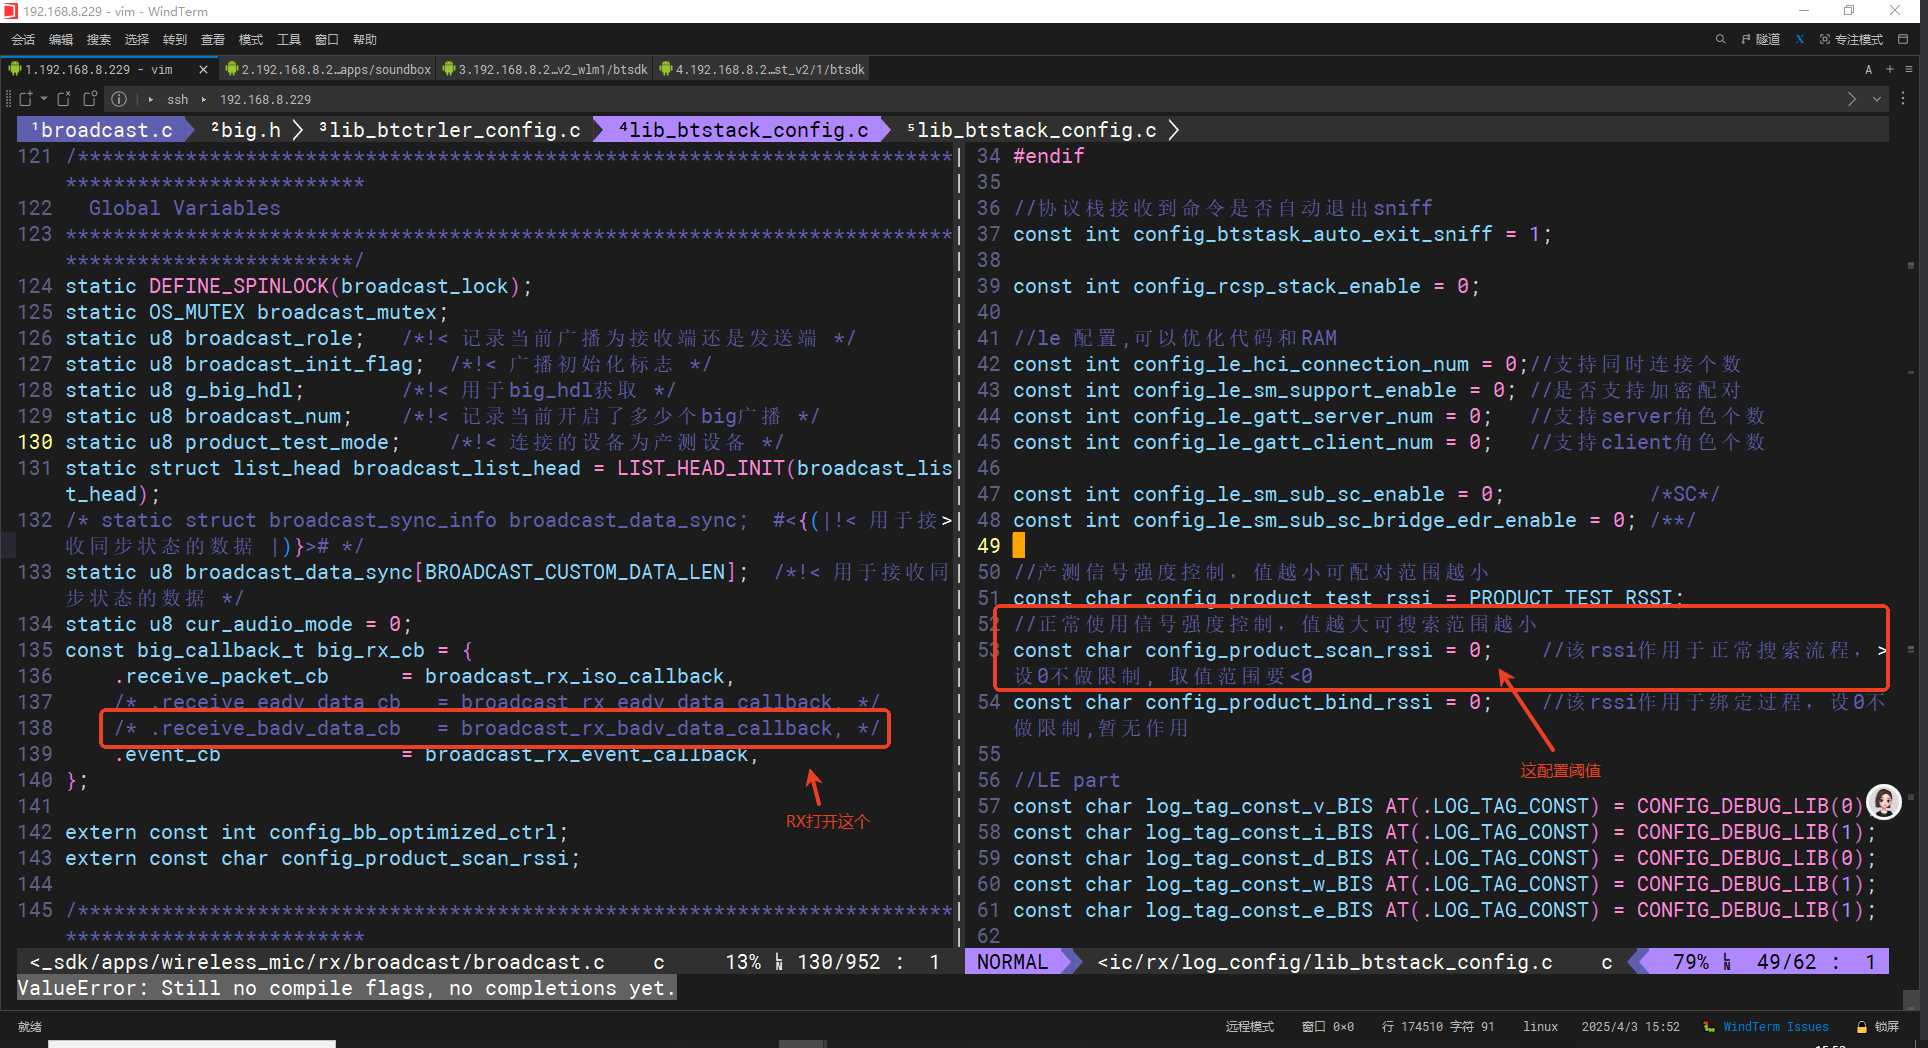Toggle 专注模式 (Focus mode)

pyautogui.click(x=1851, y=40)
